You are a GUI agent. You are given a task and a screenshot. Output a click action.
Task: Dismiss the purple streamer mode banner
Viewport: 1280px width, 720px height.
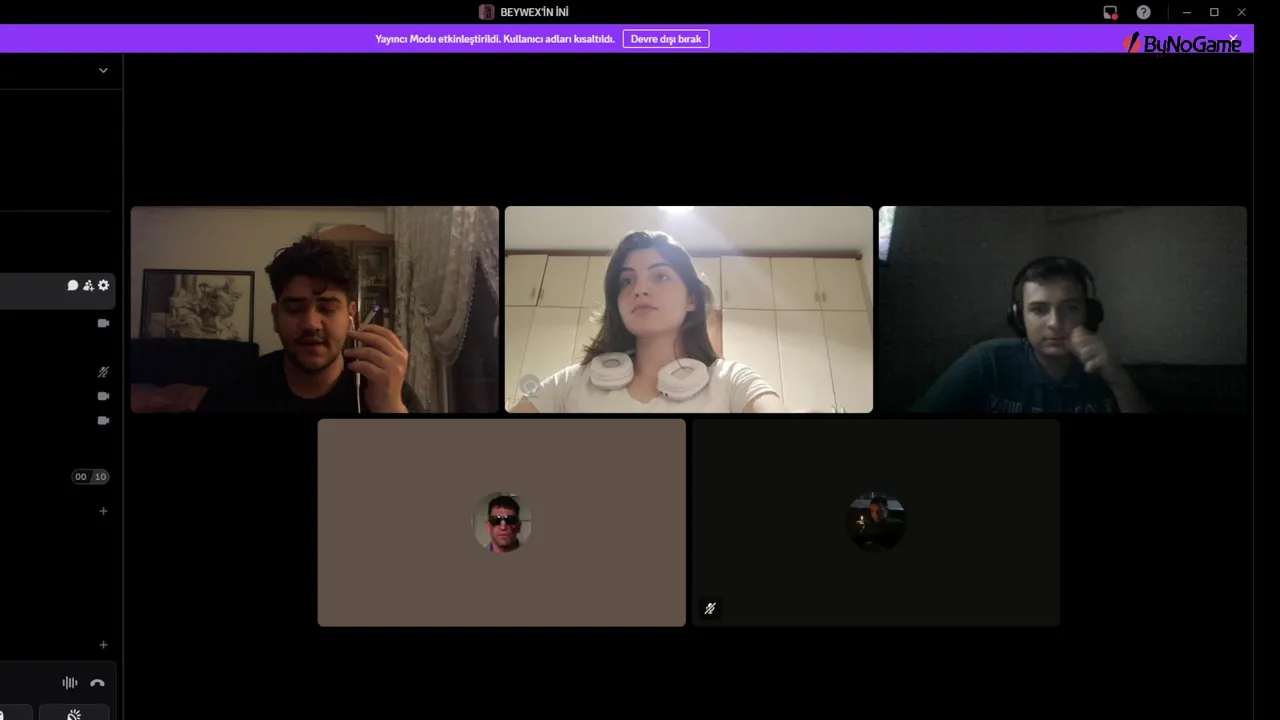(1233, 38)
